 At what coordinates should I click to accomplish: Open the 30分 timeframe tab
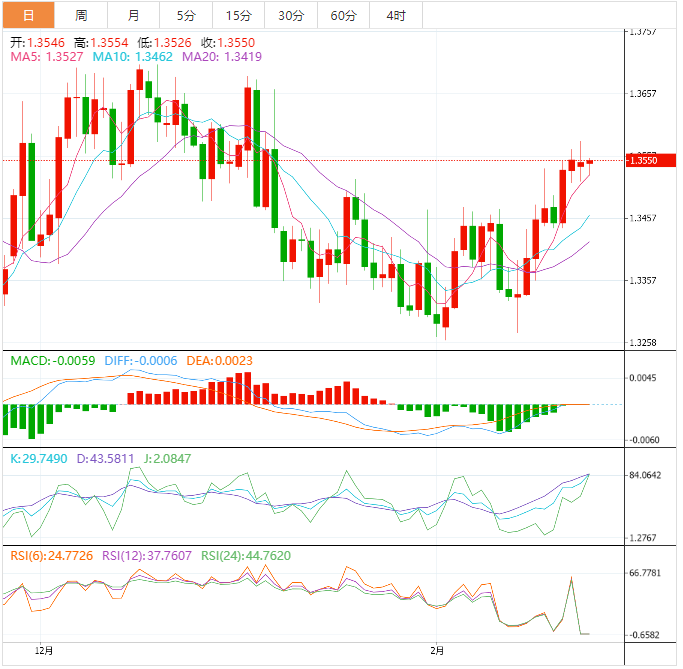click(x=291, y=15)
